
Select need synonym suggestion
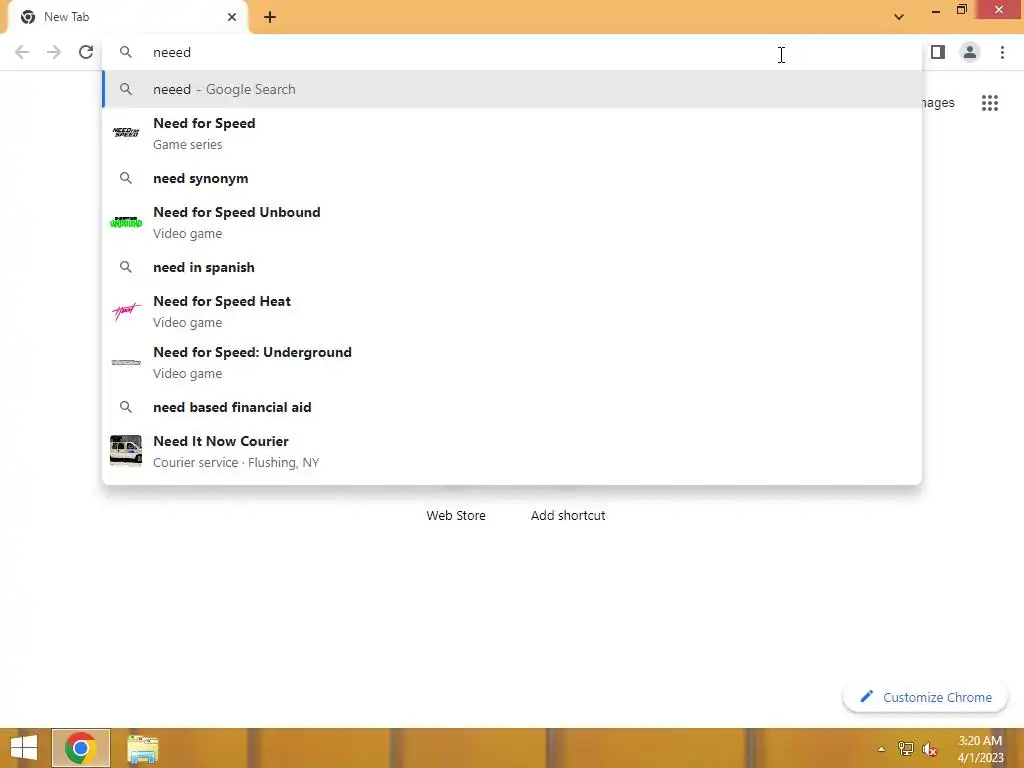coord(512,178)
